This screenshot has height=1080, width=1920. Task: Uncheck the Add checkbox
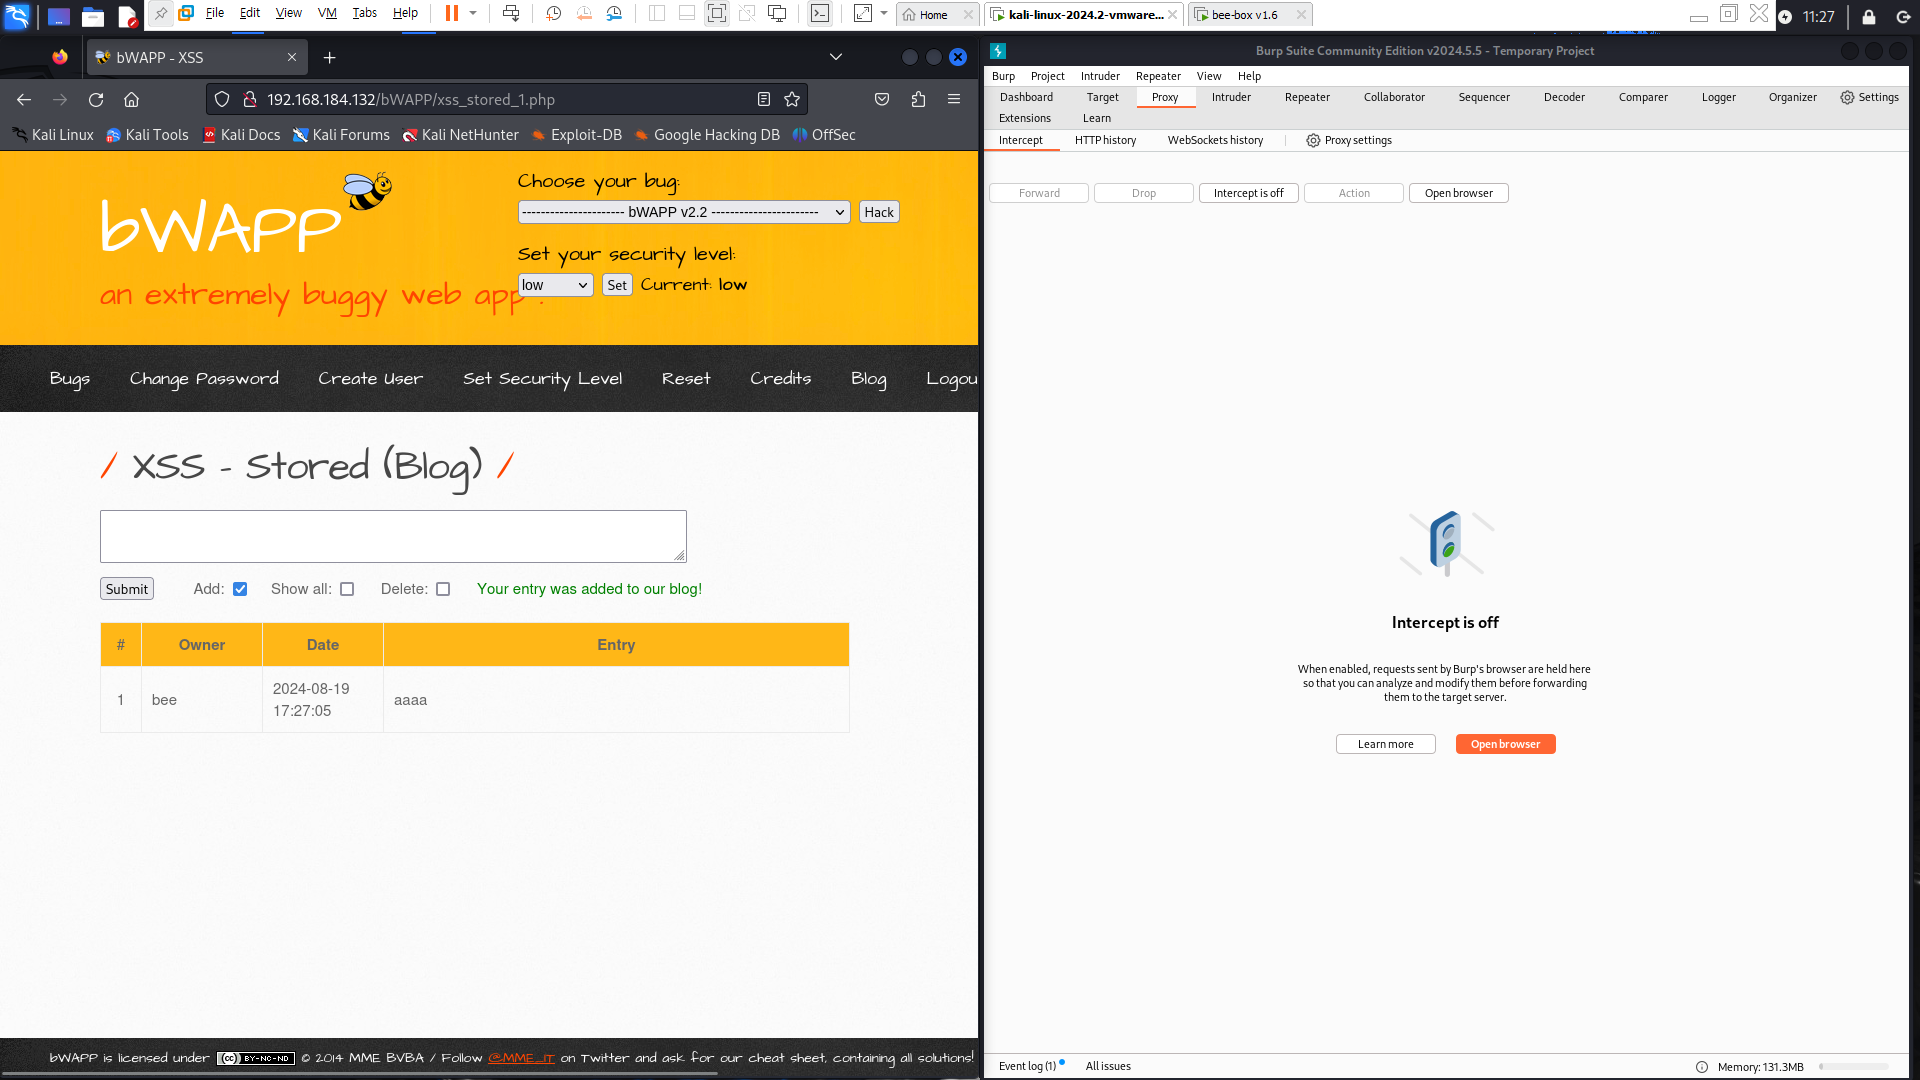(x=240, y=589)
